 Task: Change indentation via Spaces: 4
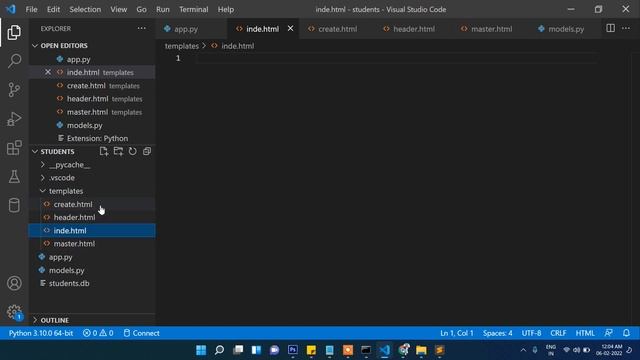coord(498,333)
